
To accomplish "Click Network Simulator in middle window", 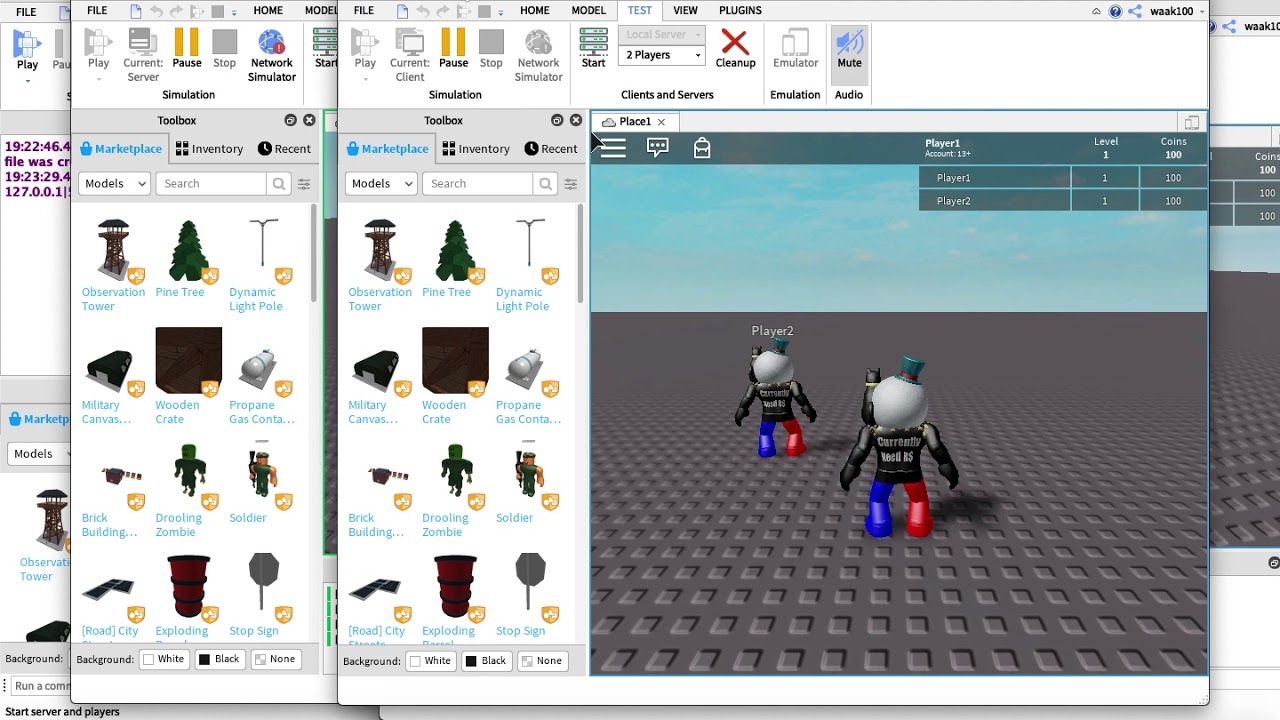I will [271, 56].
